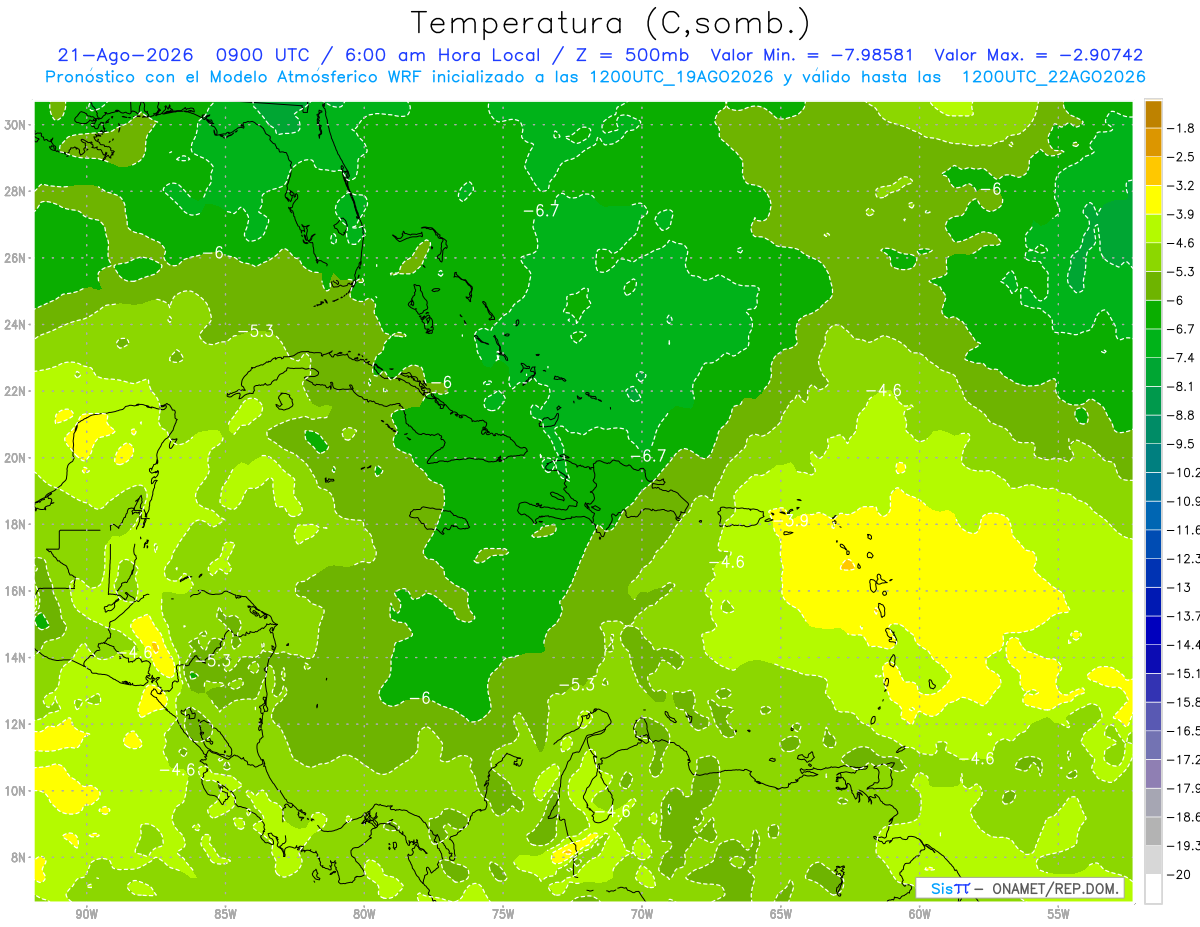Click the 8N latitude axis label

click(19, 857)
